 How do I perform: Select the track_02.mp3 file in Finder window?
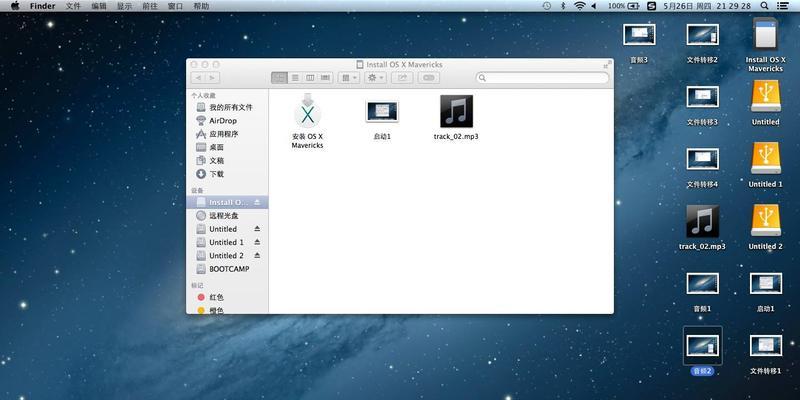click(x=456, y=111)
